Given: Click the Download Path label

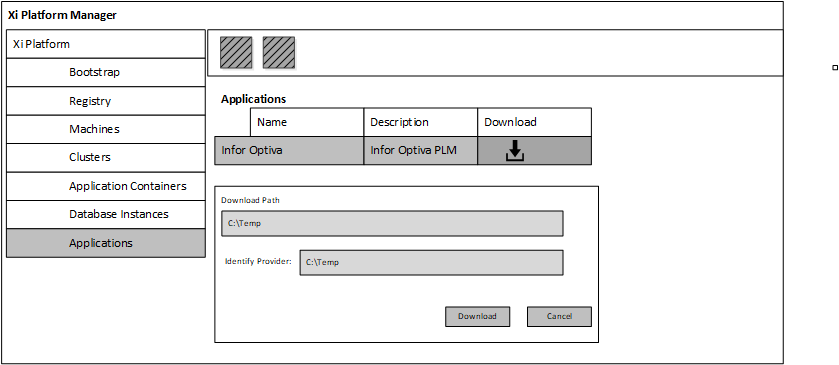Looking at the screenshot, I should pos(250,200).
